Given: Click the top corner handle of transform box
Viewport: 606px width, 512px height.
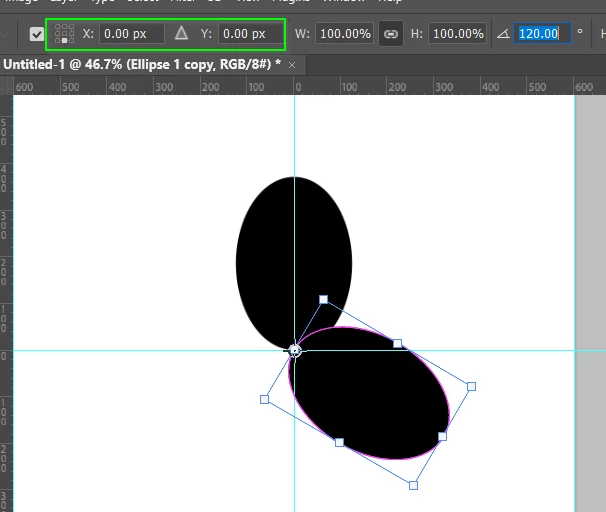Looking at the screenshot, I should click(x=323, y=299).
